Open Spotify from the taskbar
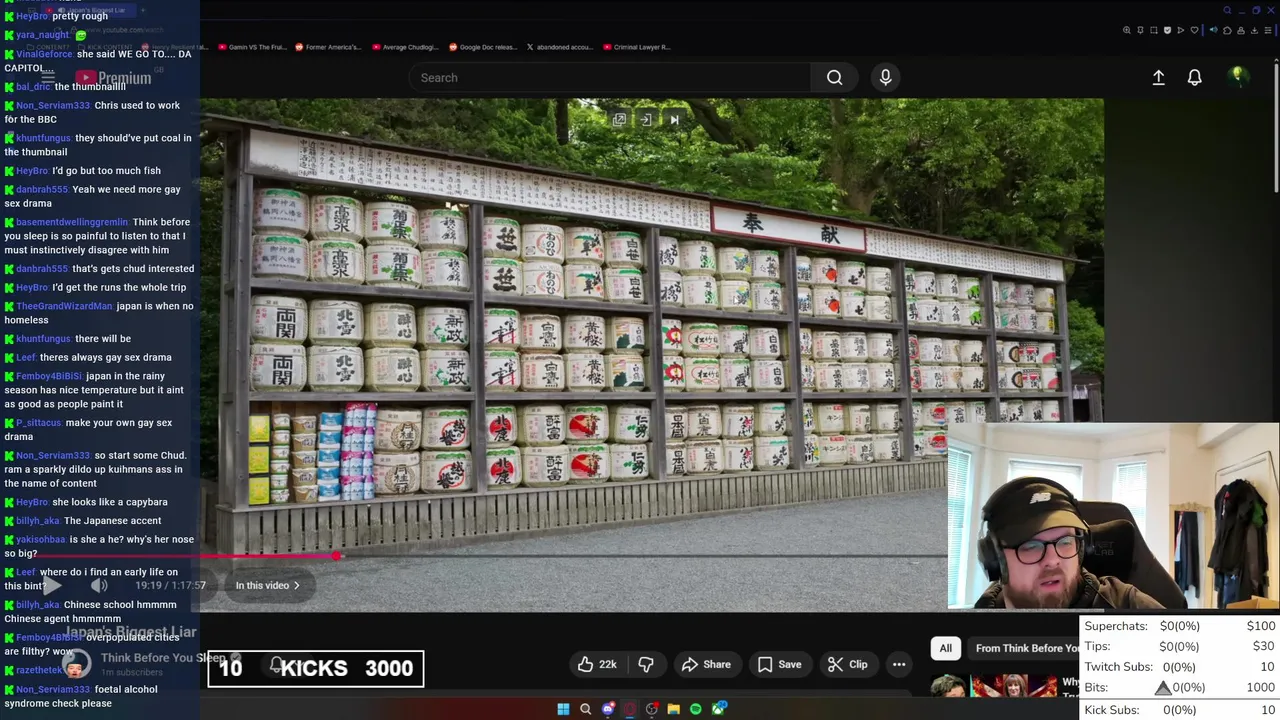 point(695,709)
